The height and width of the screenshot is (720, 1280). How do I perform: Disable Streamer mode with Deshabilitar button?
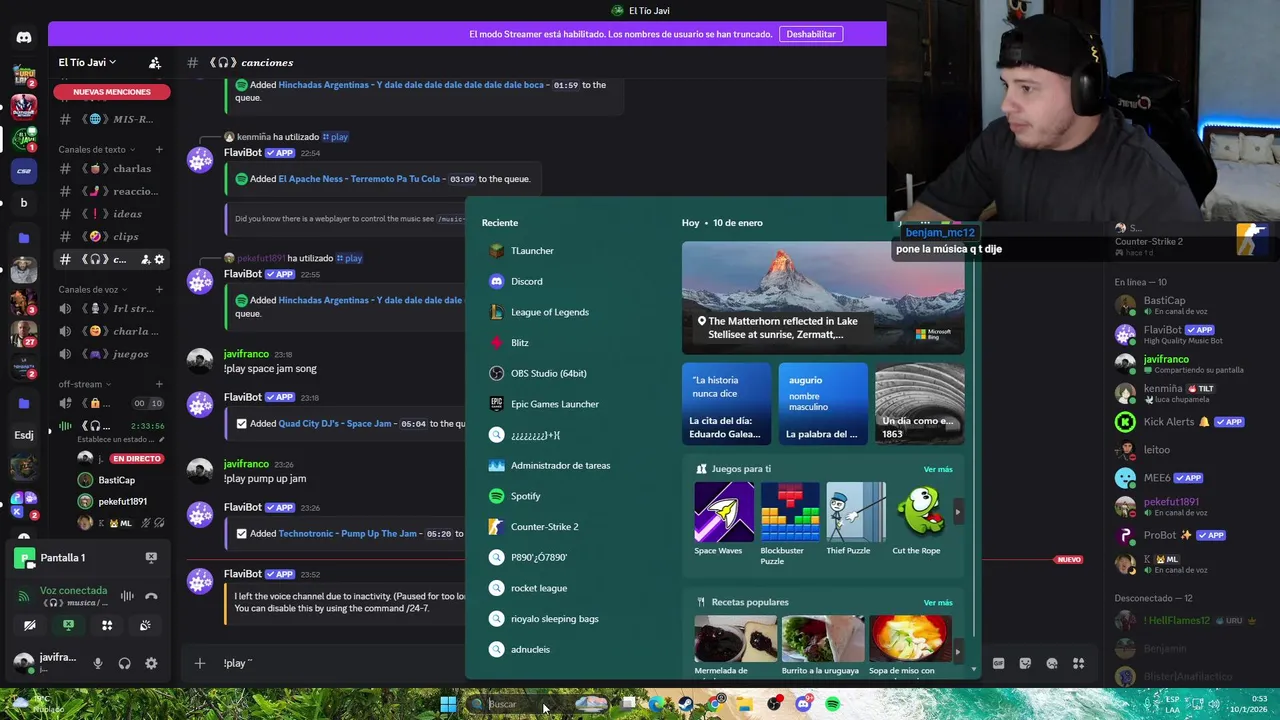tap(811, 34)
